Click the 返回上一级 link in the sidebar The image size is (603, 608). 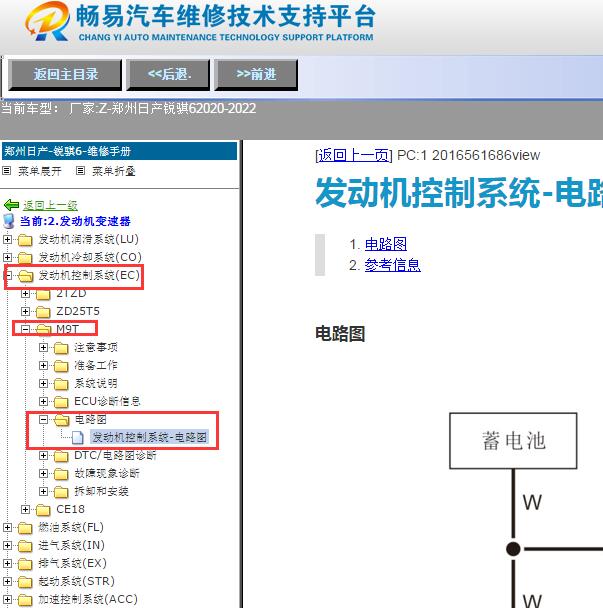point(50,205)
